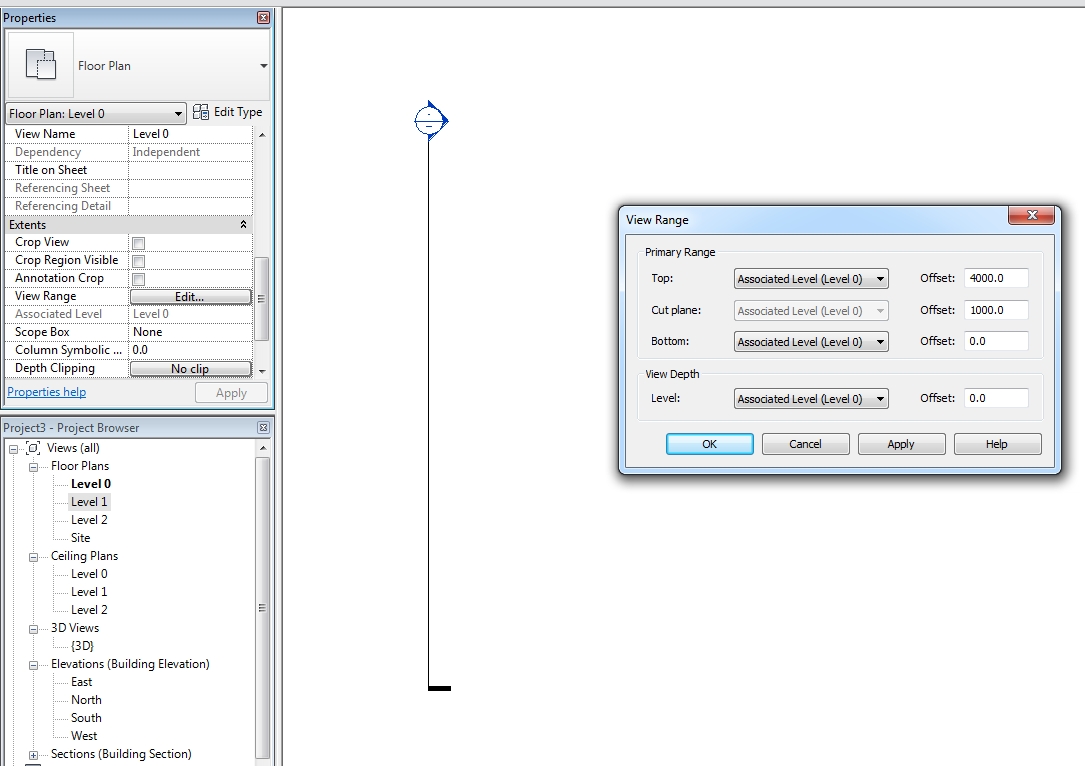Select Level 2 under Ceiling Plans
This screenshot has width=1085, height=766.
click(89, 610)
